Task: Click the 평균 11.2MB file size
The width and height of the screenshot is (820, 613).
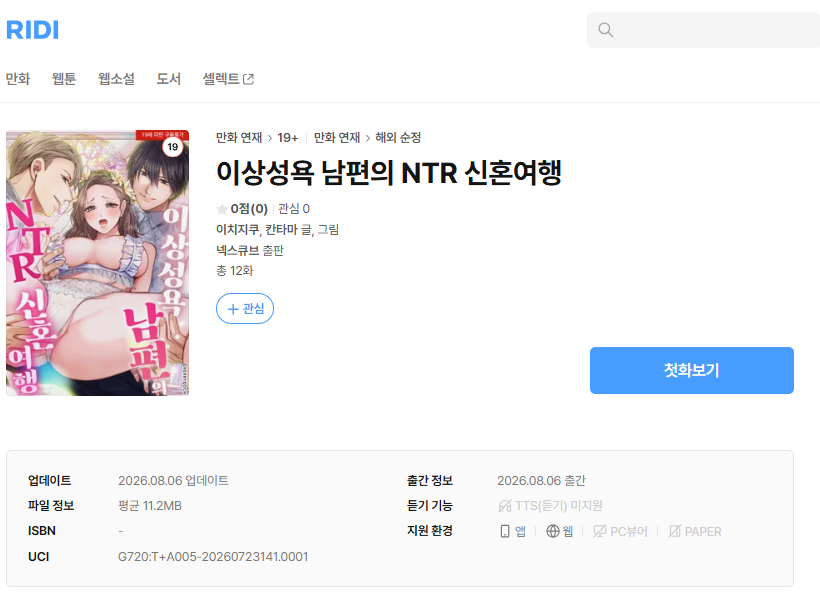Action: coord(150,506)
